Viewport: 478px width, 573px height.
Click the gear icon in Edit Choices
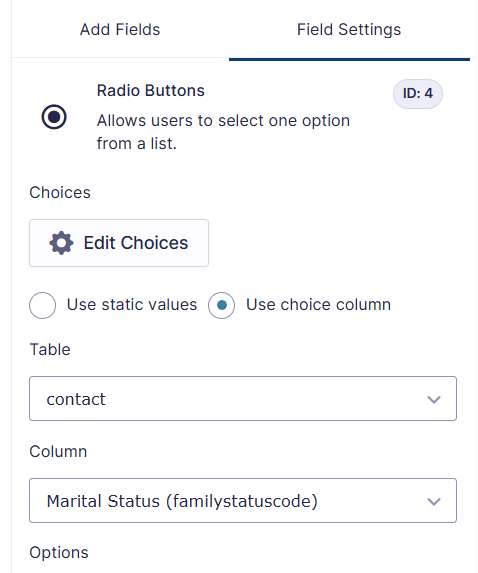[x=61, y=243]
